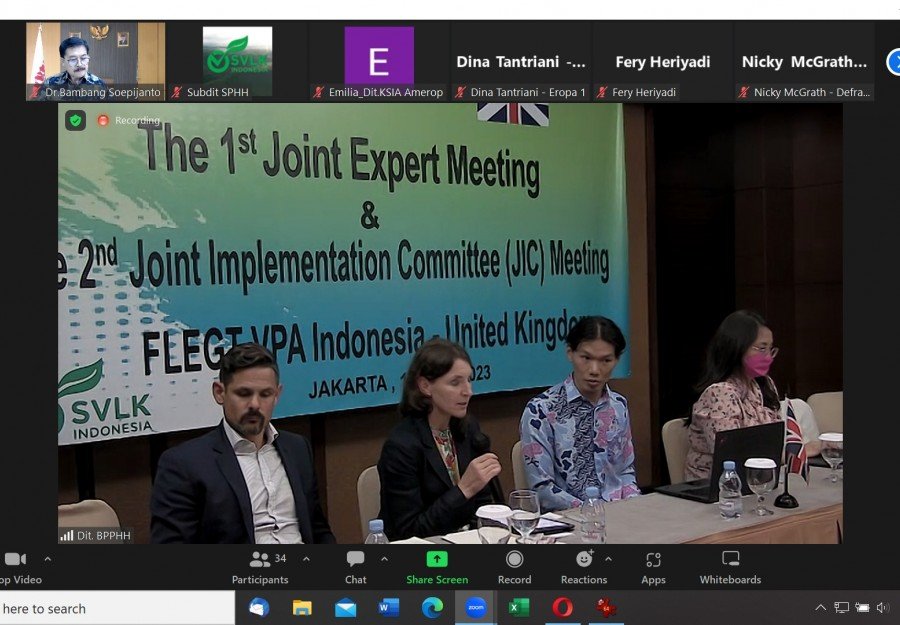Select the Fery Heriyadi participant tile
The width and height of the screenshot is (900, 625).
[x=662, y=61]
